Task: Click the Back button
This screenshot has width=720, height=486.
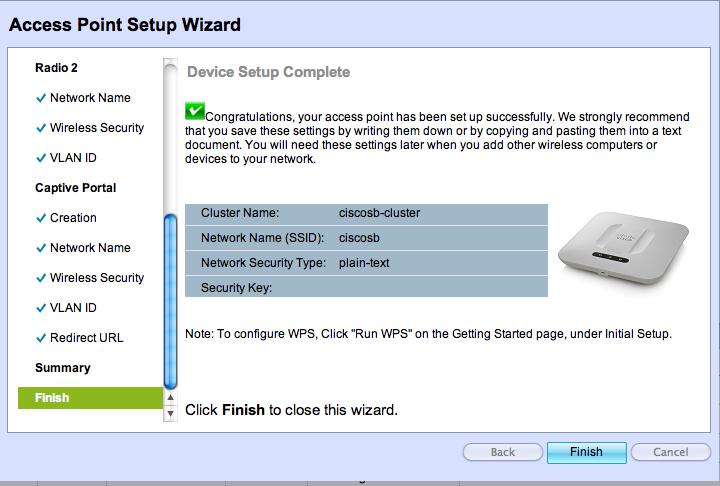Action: (503, 452)
